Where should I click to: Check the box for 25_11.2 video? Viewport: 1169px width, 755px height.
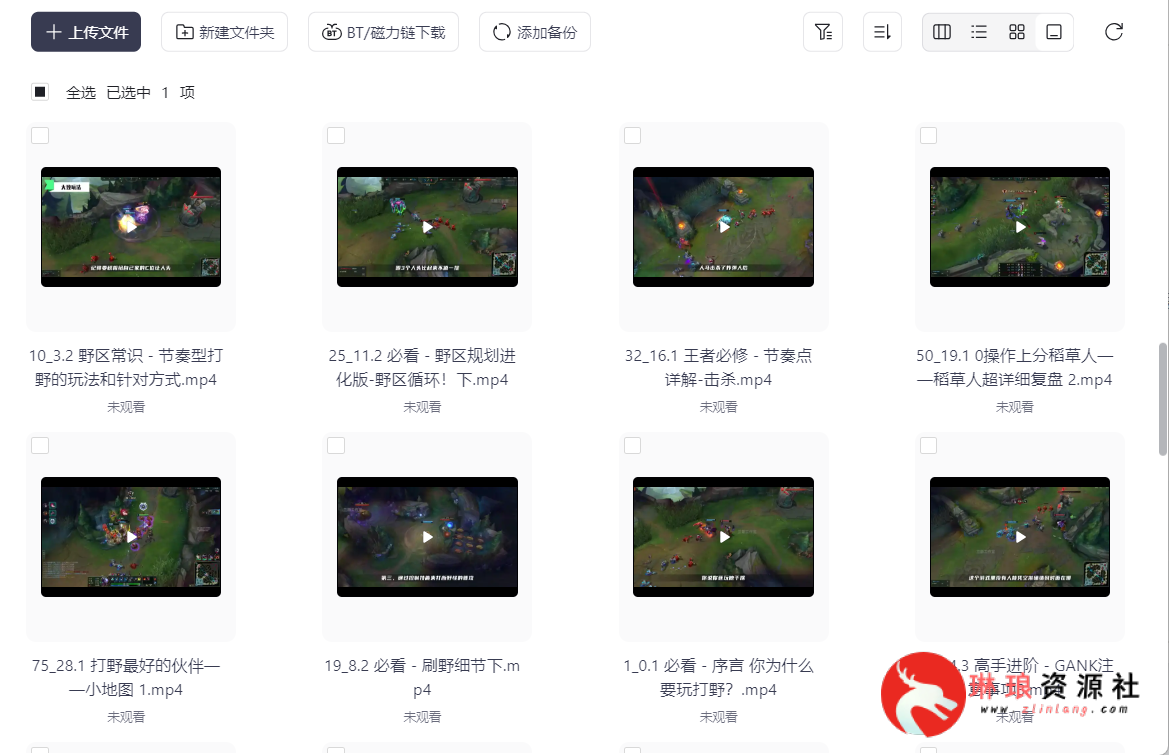pyautogui.click(x=336, y=135)
